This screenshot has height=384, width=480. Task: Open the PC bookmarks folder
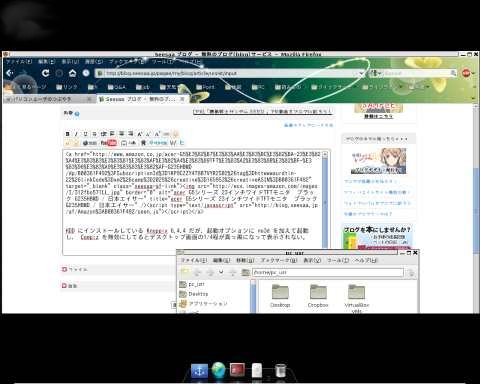pyautogui.click(x=258, y=87)
